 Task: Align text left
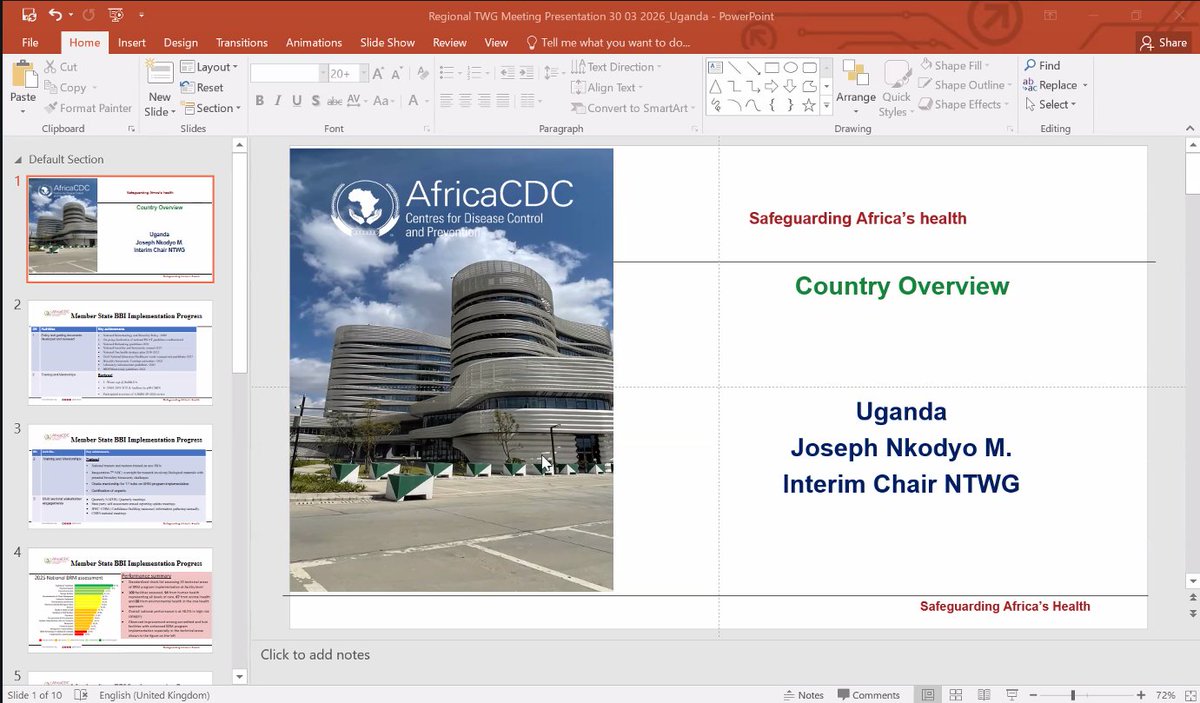click(446, 101)
